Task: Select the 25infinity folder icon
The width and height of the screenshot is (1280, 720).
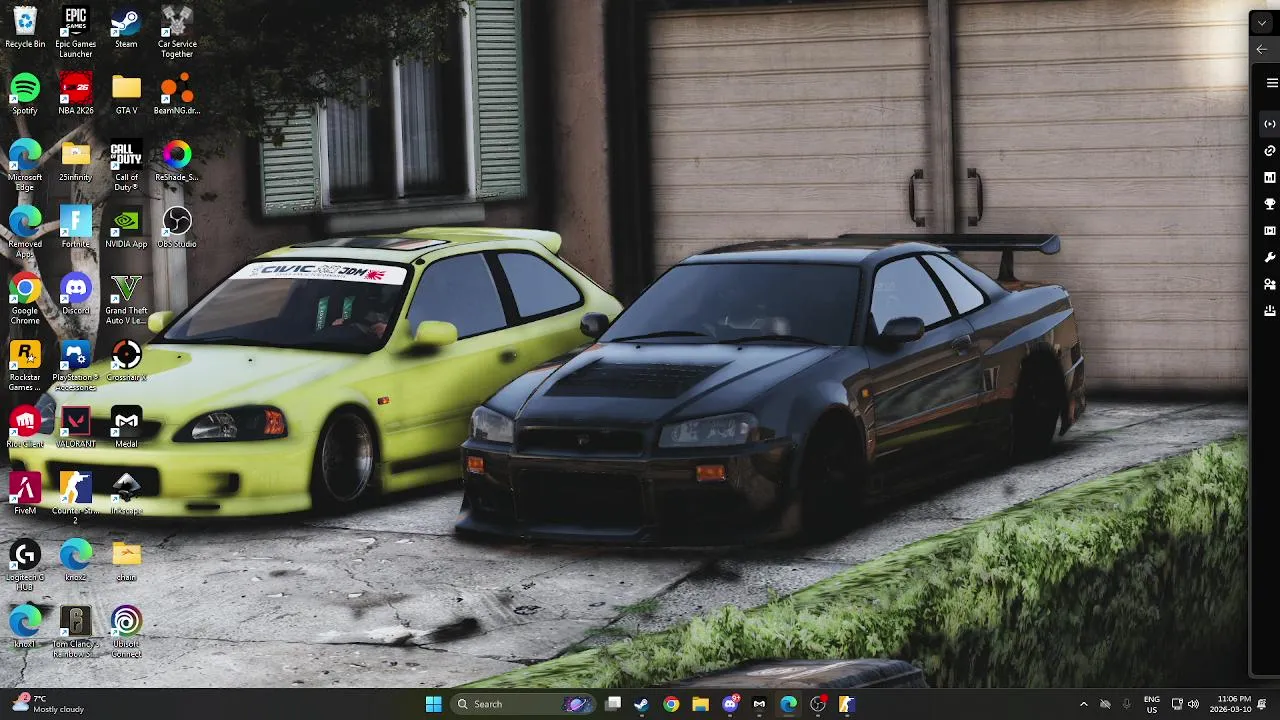Action: coord(75,161)
